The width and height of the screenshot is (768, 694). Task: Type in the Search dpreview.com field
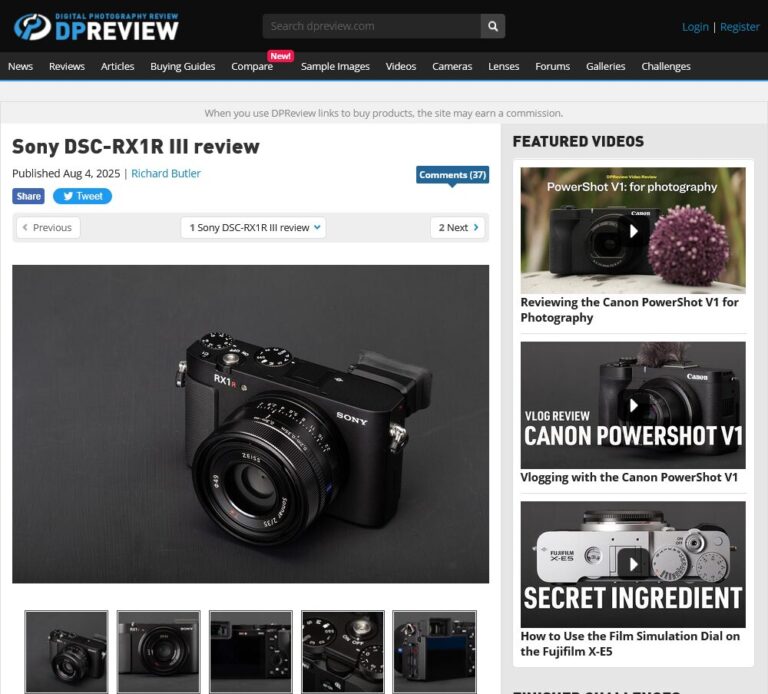370,26
